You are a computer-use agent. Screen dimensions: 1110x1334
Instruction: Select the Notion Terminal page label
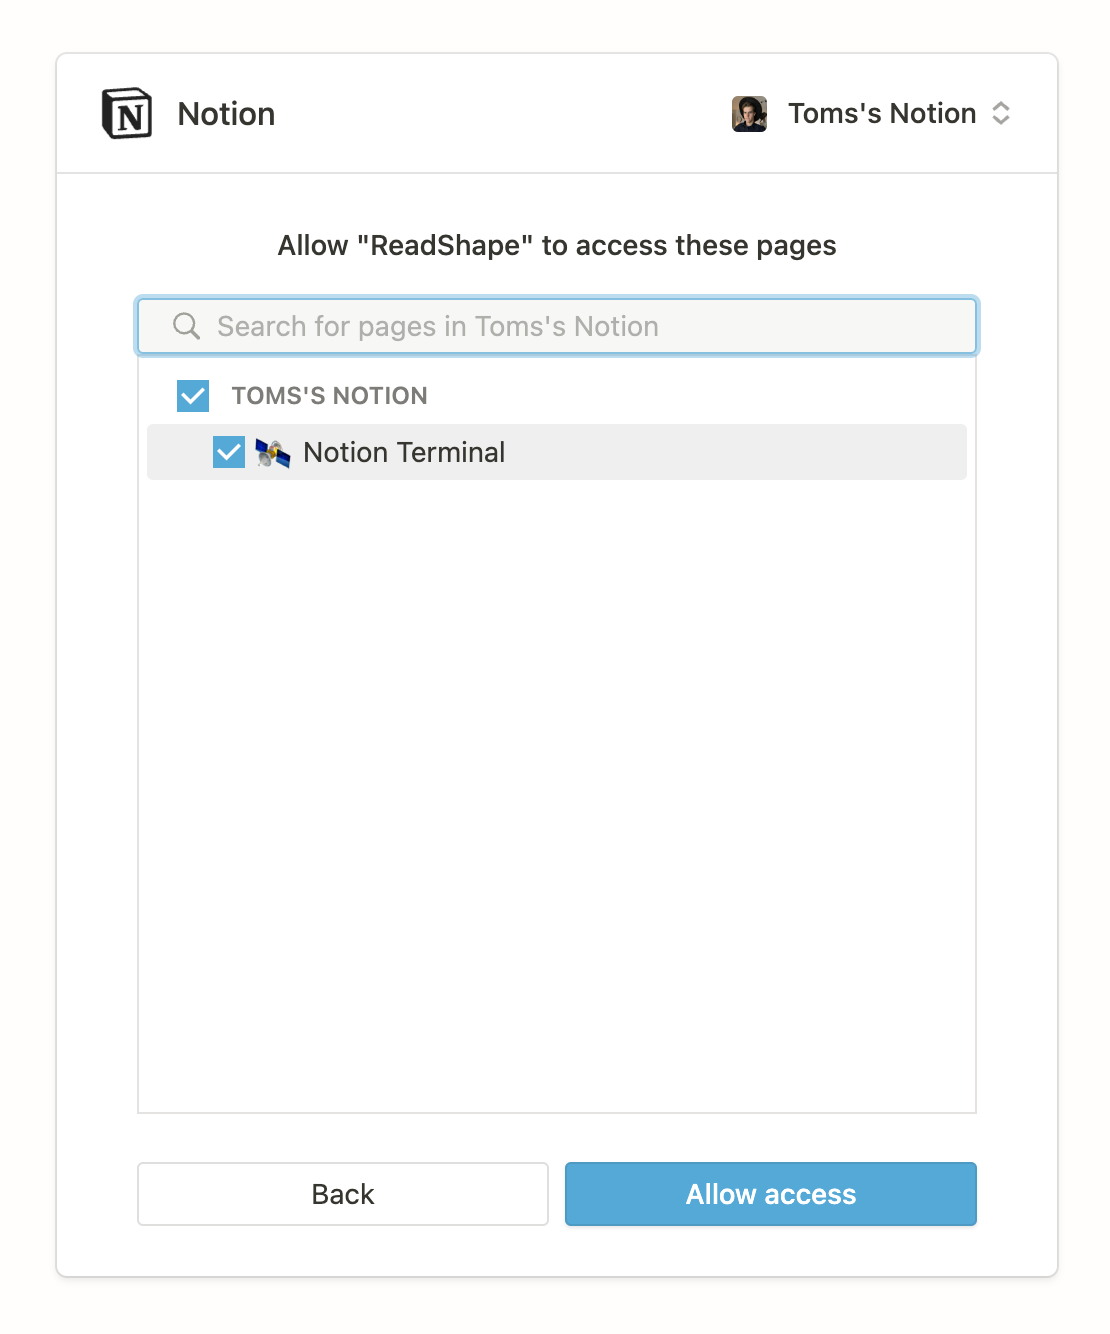click(404, 453)
